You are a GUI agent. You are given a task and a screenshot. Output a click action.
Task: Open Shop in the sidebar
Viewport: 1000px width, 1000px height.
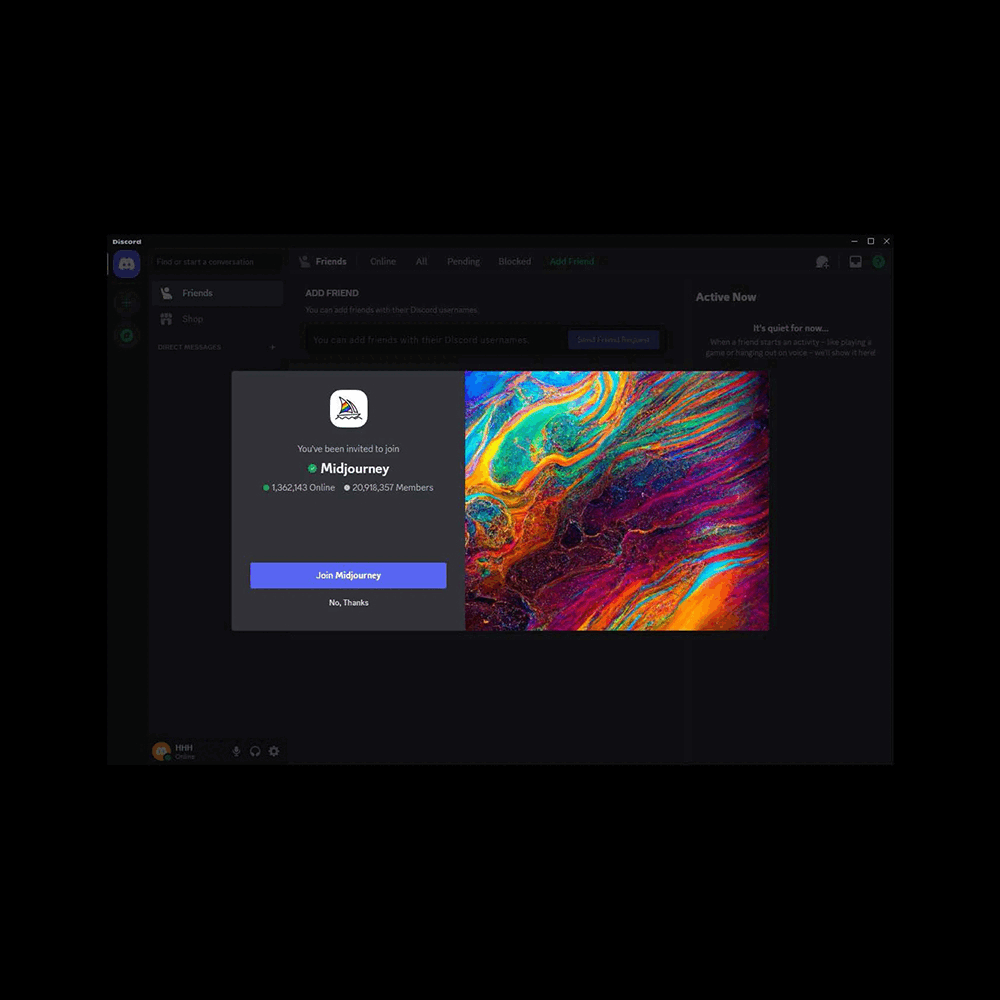pos(193,319)
